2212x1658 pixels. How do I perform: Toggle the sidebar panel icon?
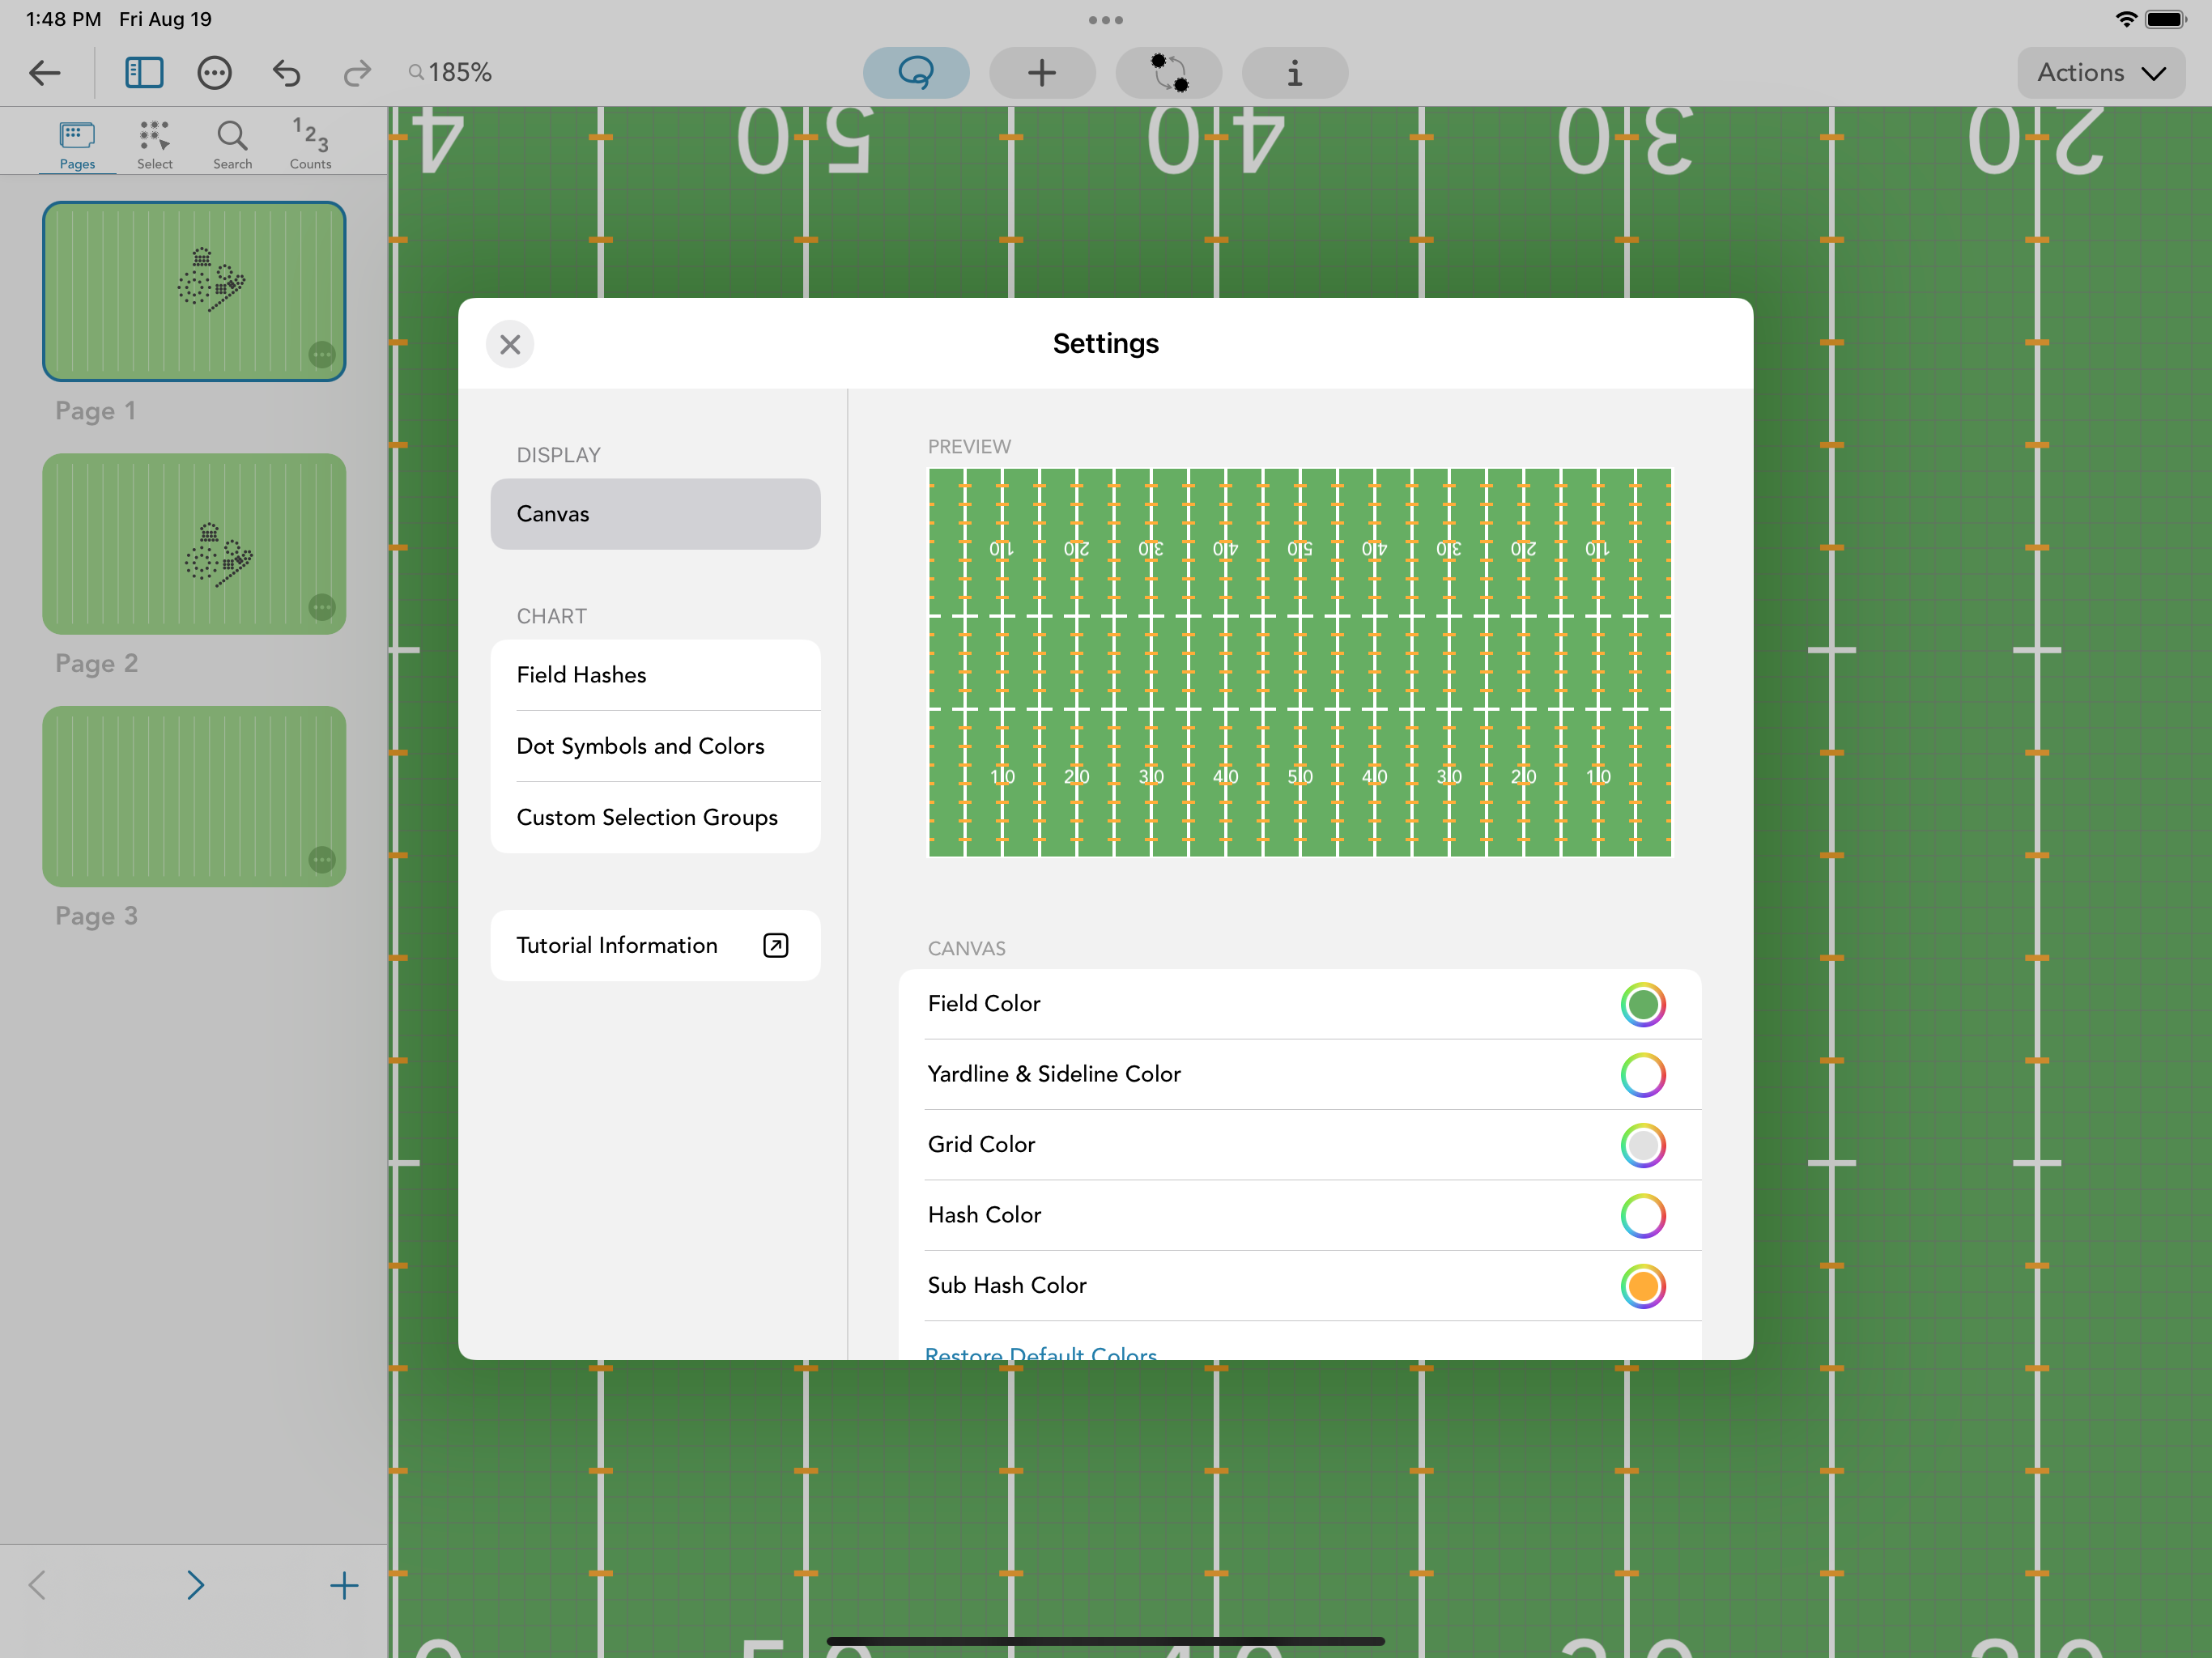144,73
